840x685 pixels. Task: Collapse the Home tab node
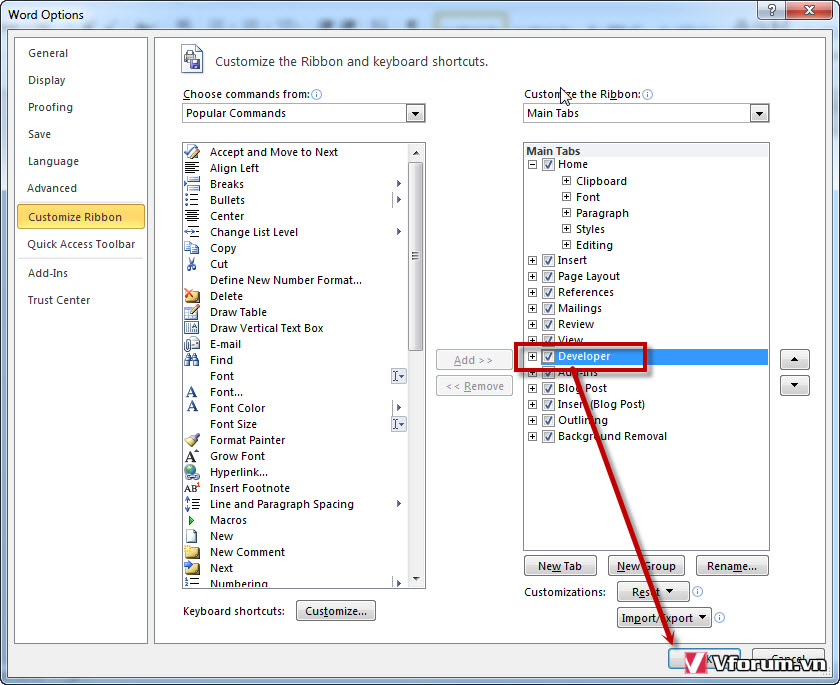[532, 164]
